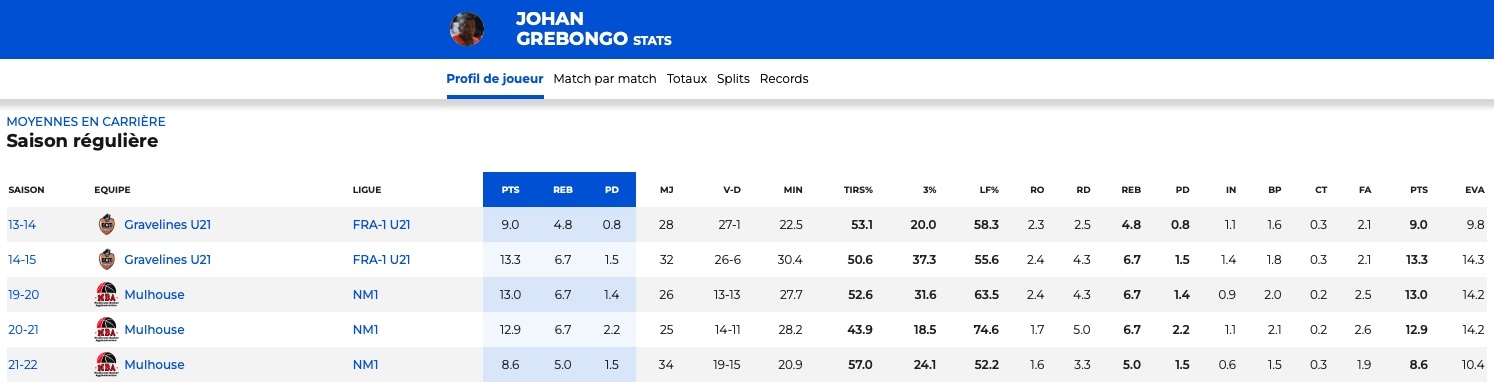Viewport: 1494px width, 382px height.
Task: Open NM1 league link in 21-22 row
Action: pos(366,365)
